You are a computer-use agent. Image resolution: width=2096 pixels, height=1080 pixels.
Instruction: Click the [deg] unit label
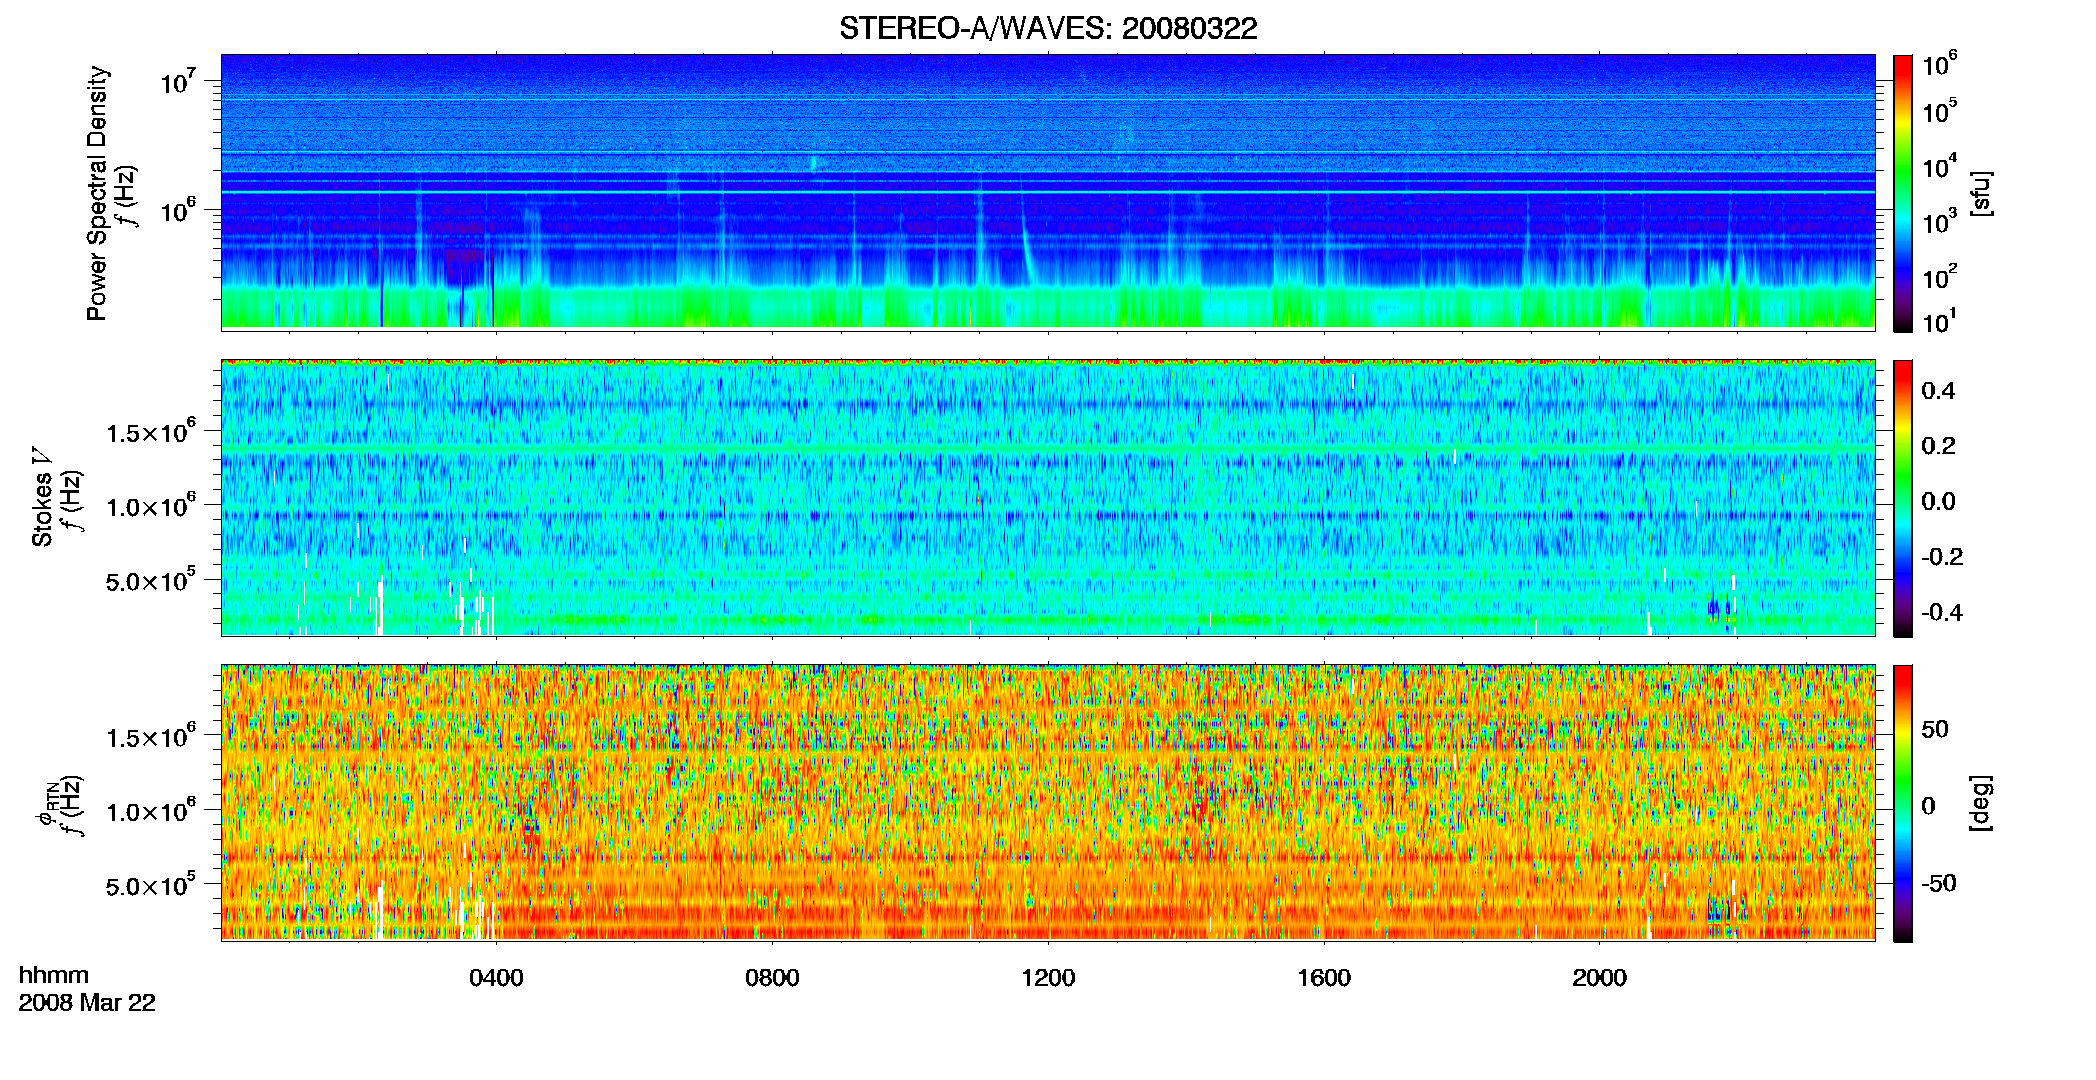pos(1980,803)
